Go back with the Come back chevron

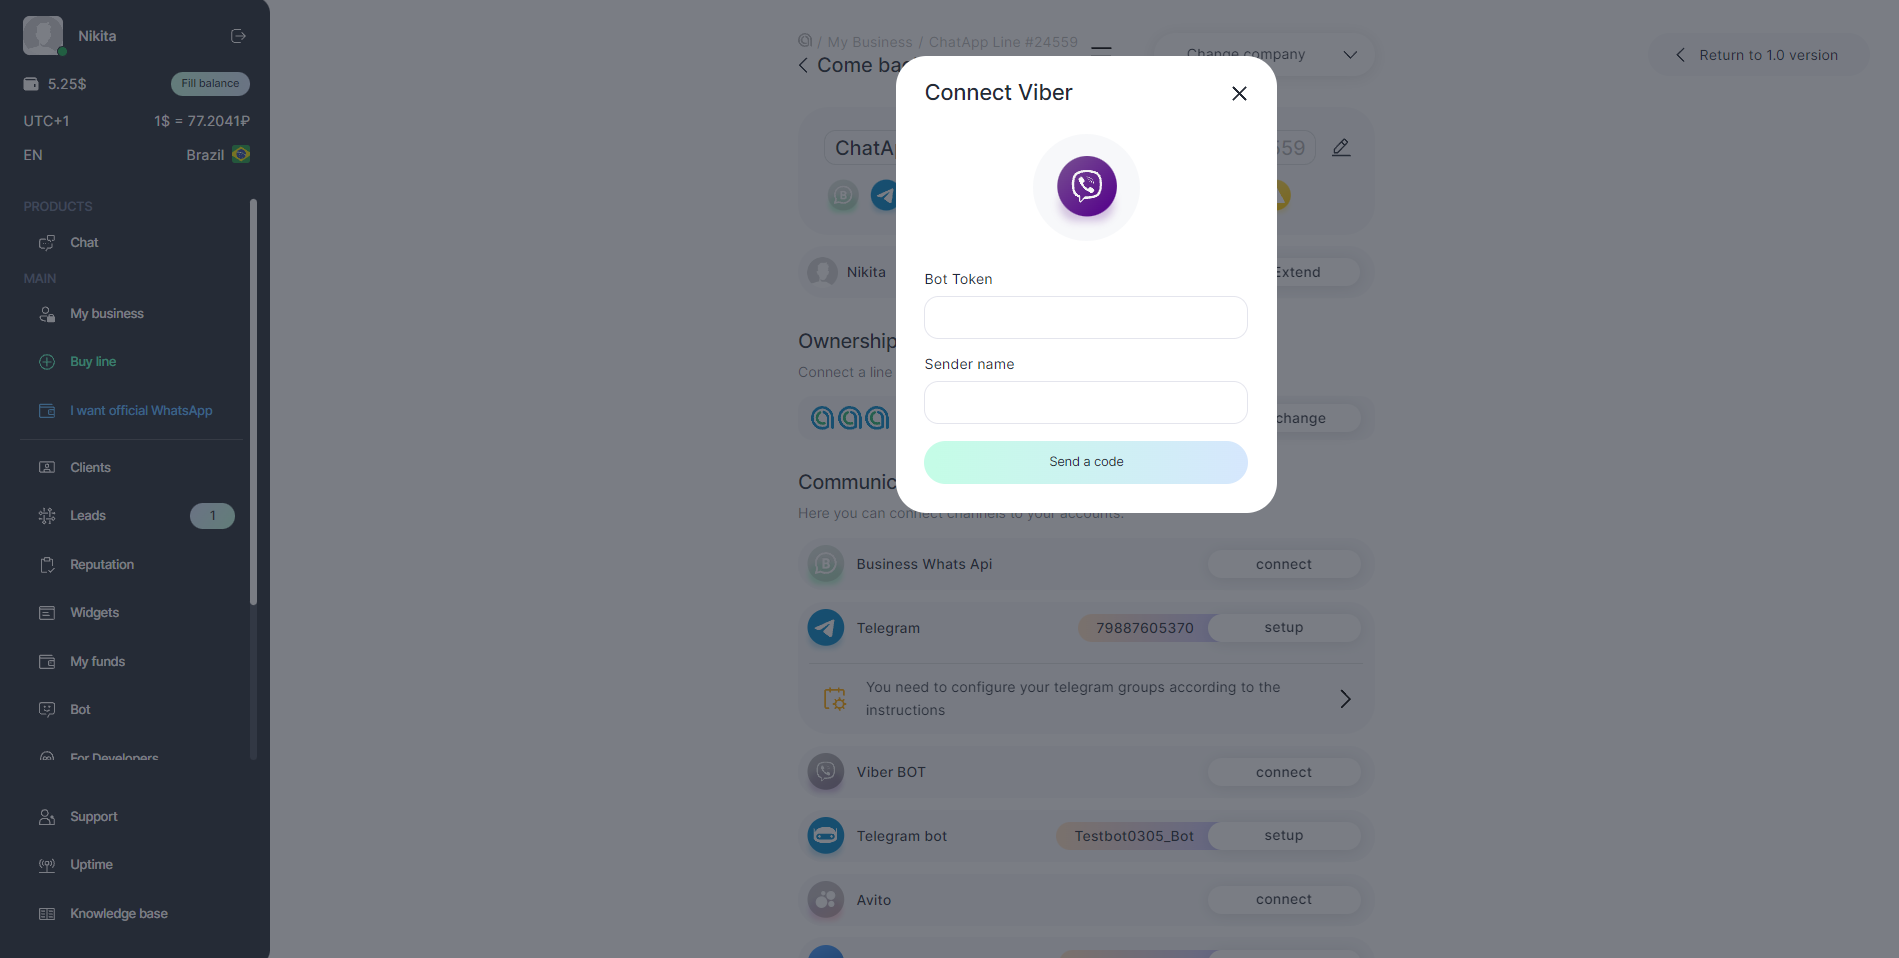coord(803,66)
